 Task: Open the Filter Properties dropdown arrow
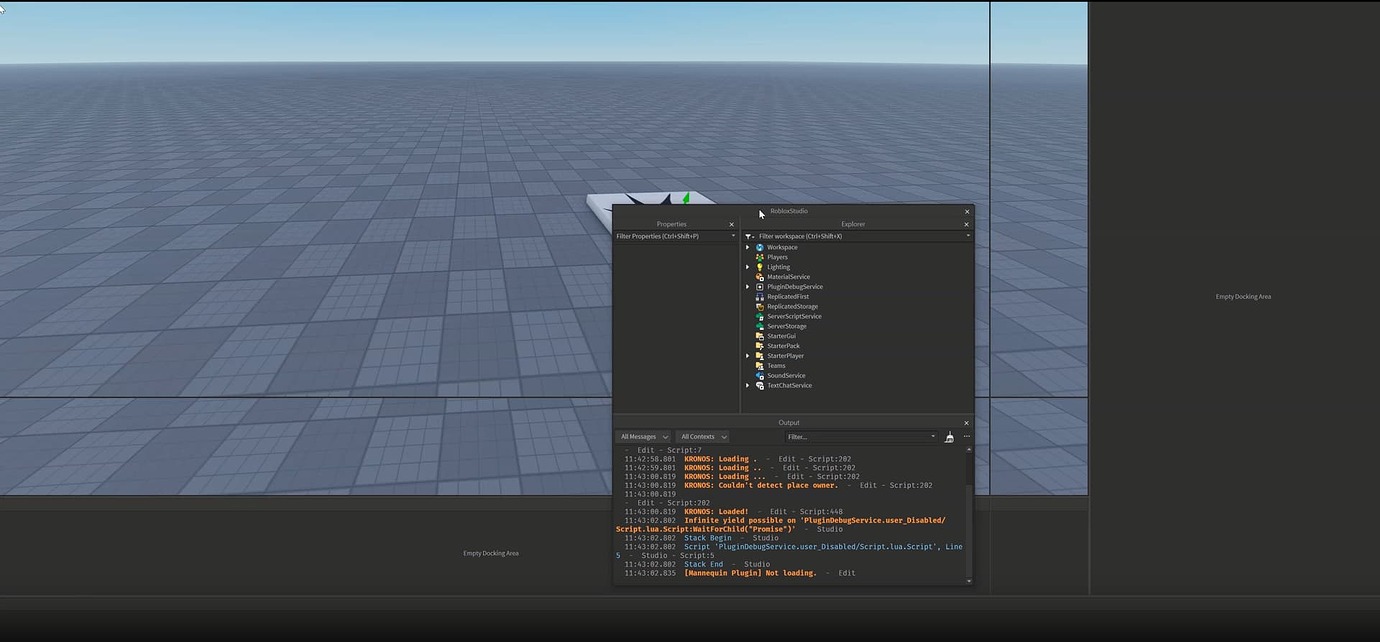[x=733, y=236]
